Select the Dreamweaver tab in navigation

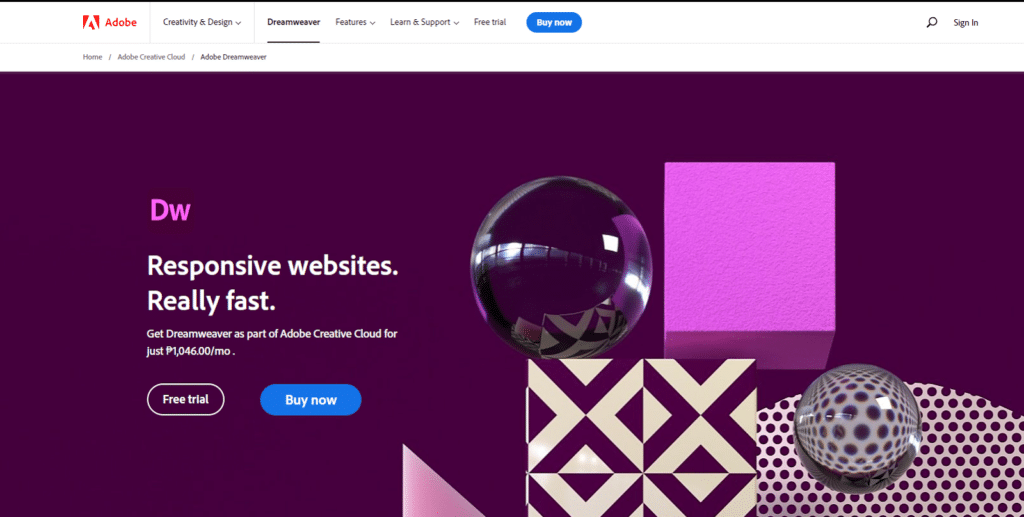point(293,22)
